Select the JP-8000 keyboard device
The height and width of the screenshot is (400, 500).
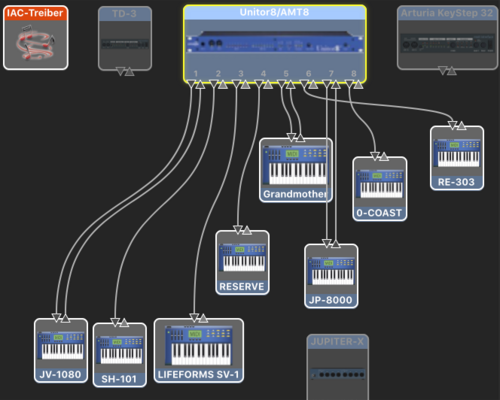[331, 276]
